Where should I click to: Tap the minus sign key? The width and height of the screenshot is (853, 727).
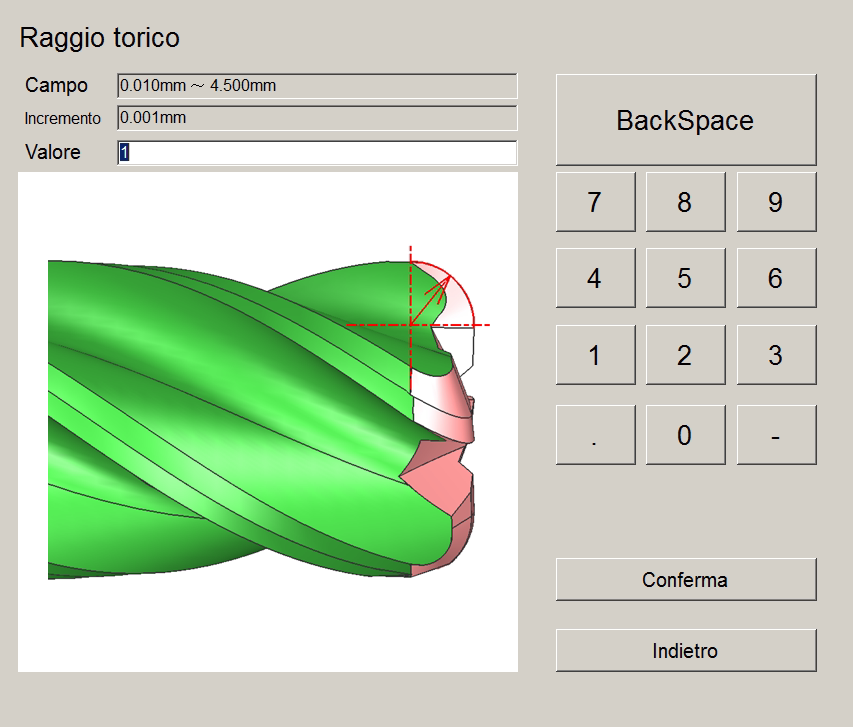pyautogui.click(x=776, y=435)
